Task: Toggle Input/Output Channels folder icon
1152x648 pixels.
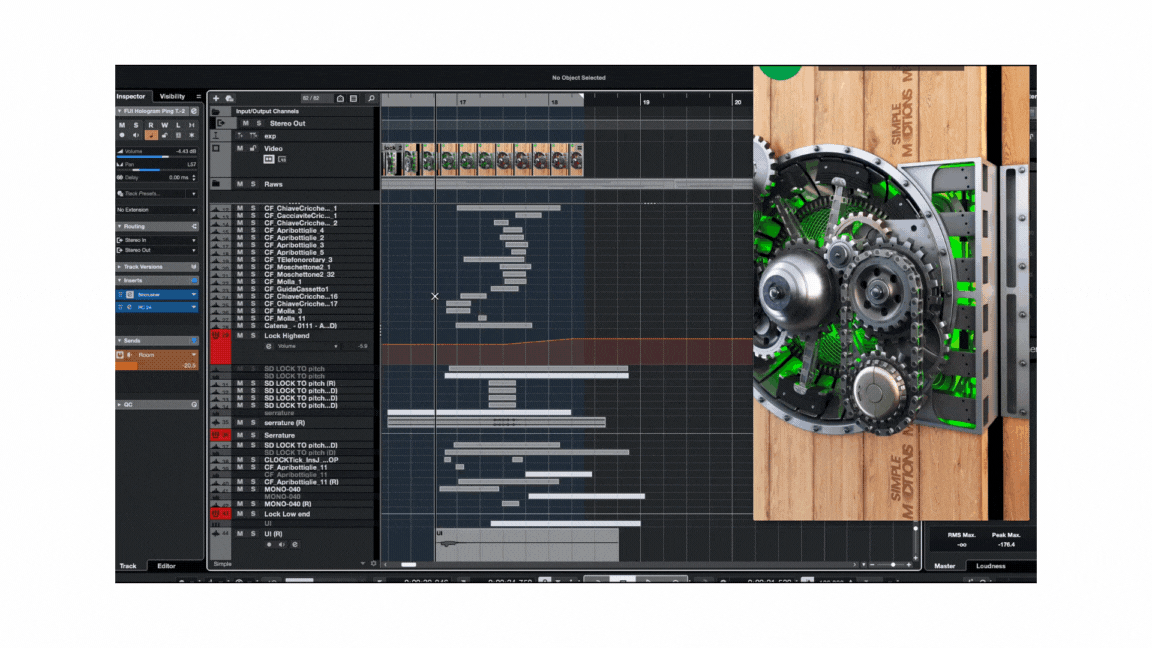Action: pyautogui.click(x=216, y=112)
